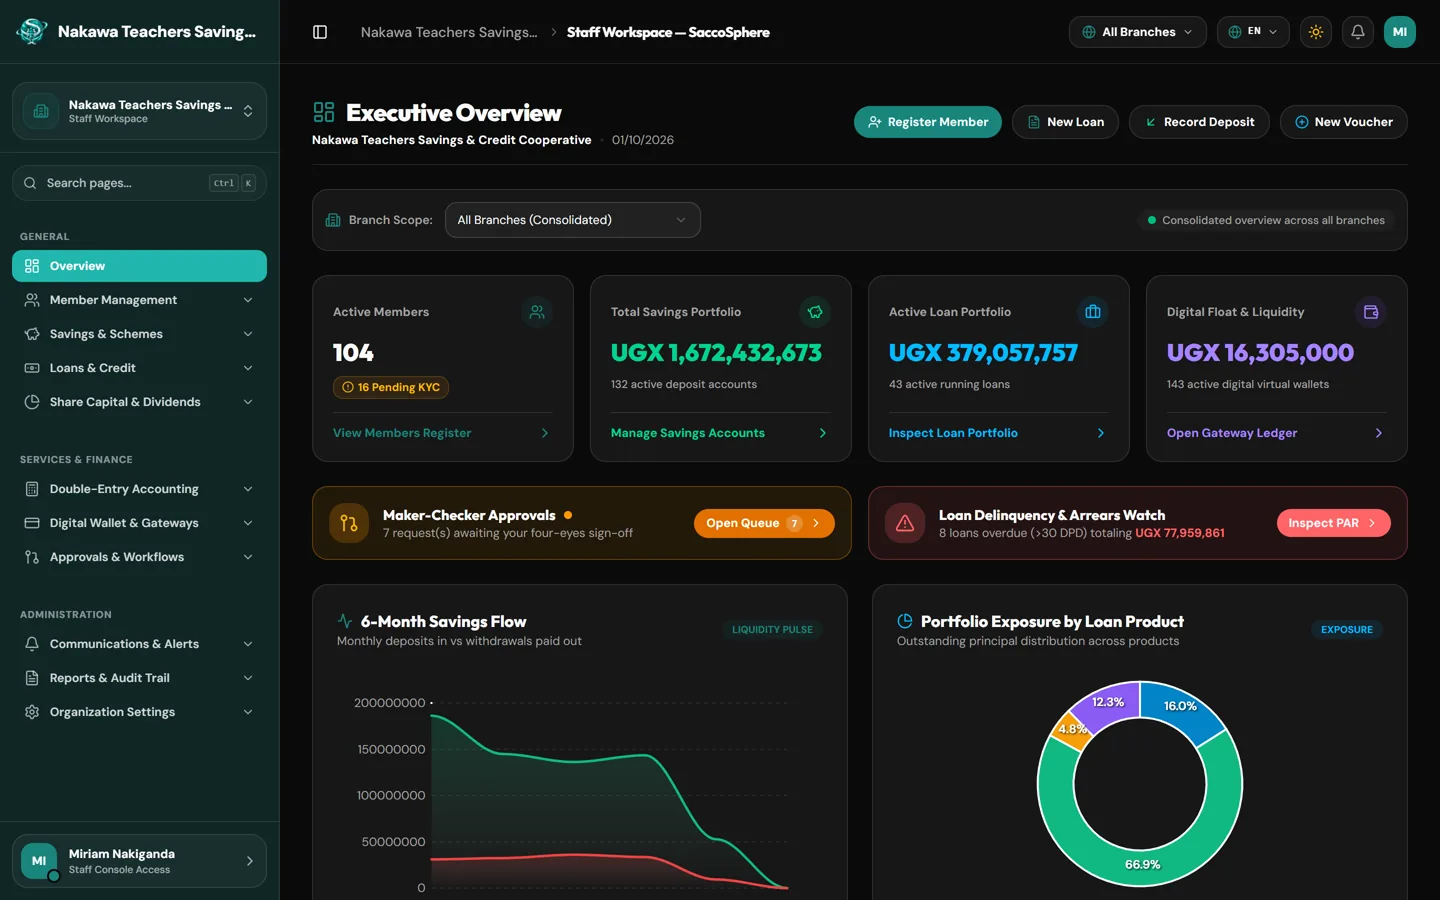This screenshot has height=900, width=1440.
Task: Click the Loan Delinquency warning triangle icon
Action: (905, 523)
